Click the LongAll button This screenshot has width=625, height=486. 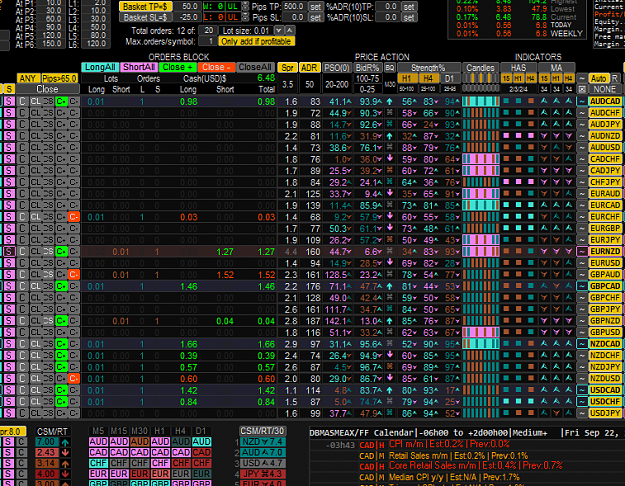[x=100, y=67]
